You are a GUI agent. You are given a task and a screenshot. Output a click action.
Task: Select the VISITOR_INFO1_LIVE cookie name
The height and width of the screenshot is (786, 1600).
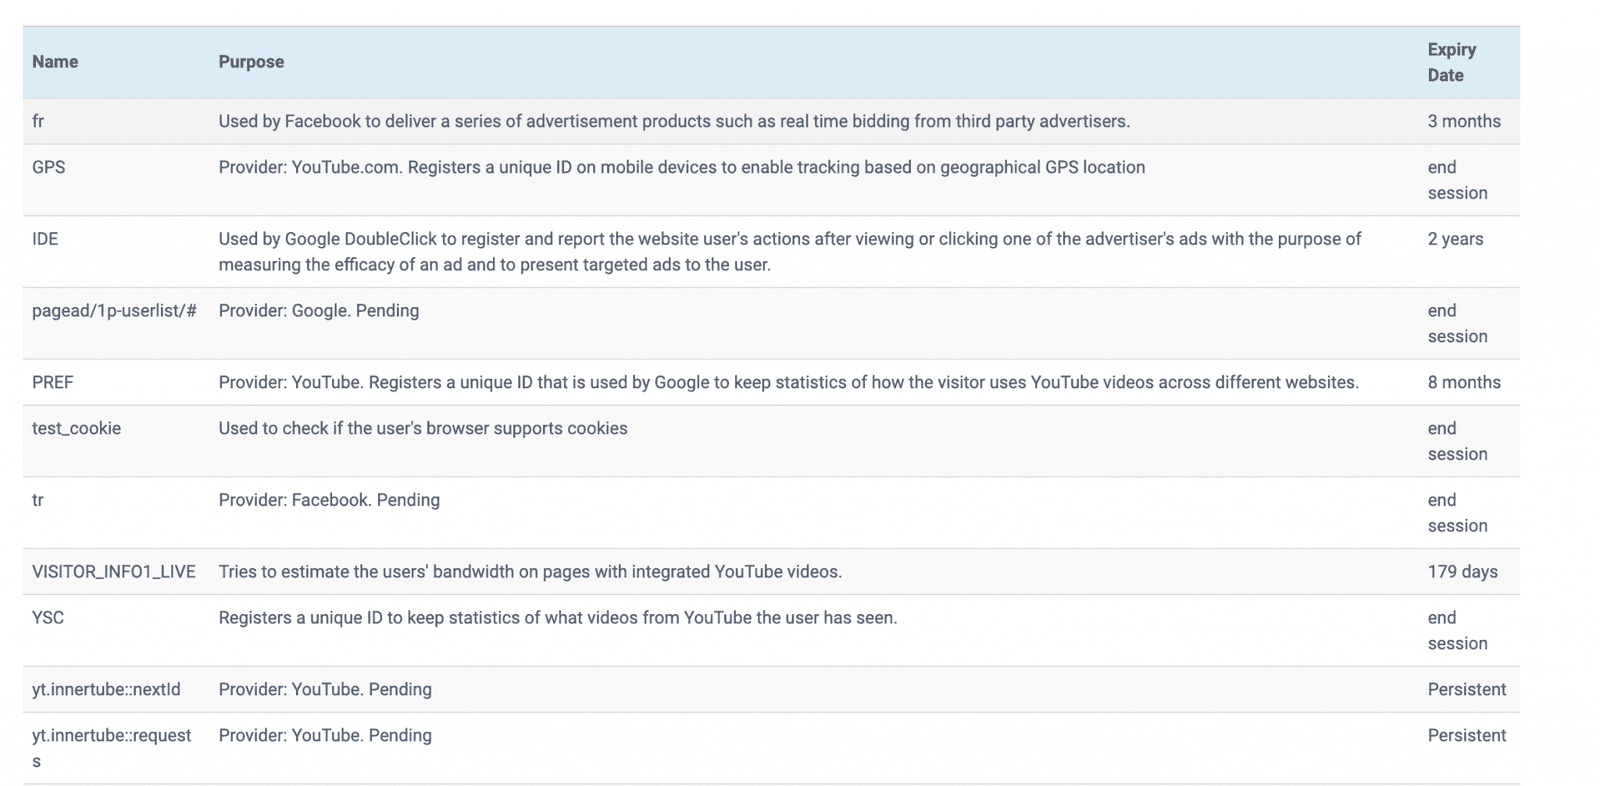tap(114, 572)
